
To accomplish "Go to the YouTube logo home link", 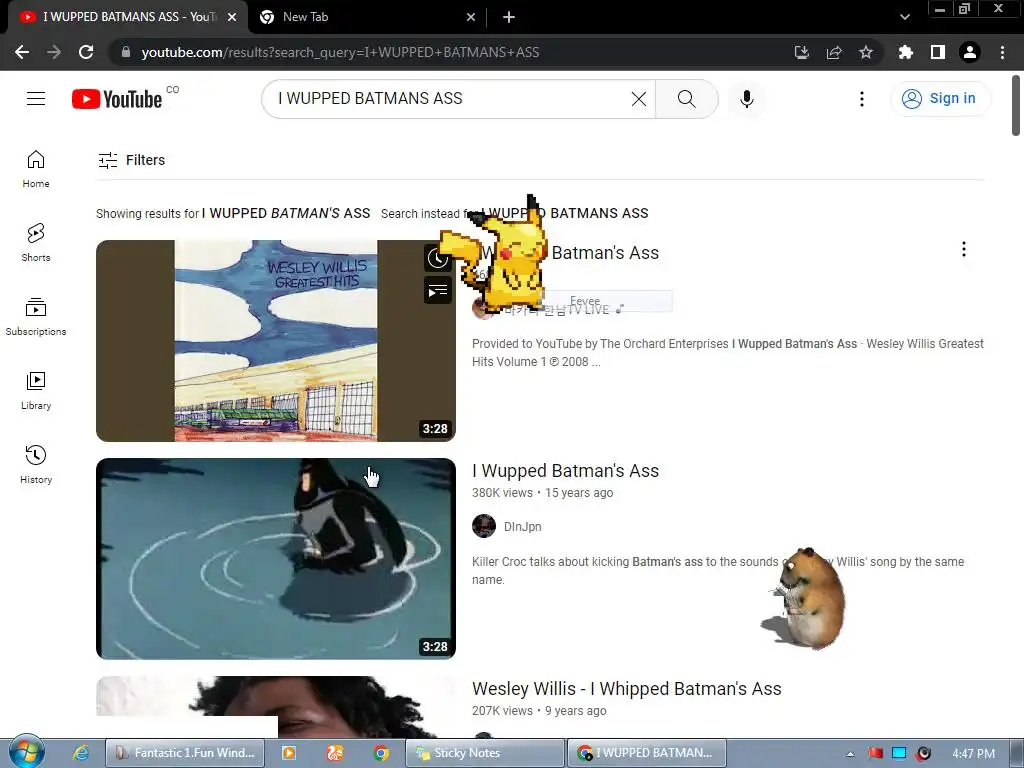I will [x=117, y=99].
